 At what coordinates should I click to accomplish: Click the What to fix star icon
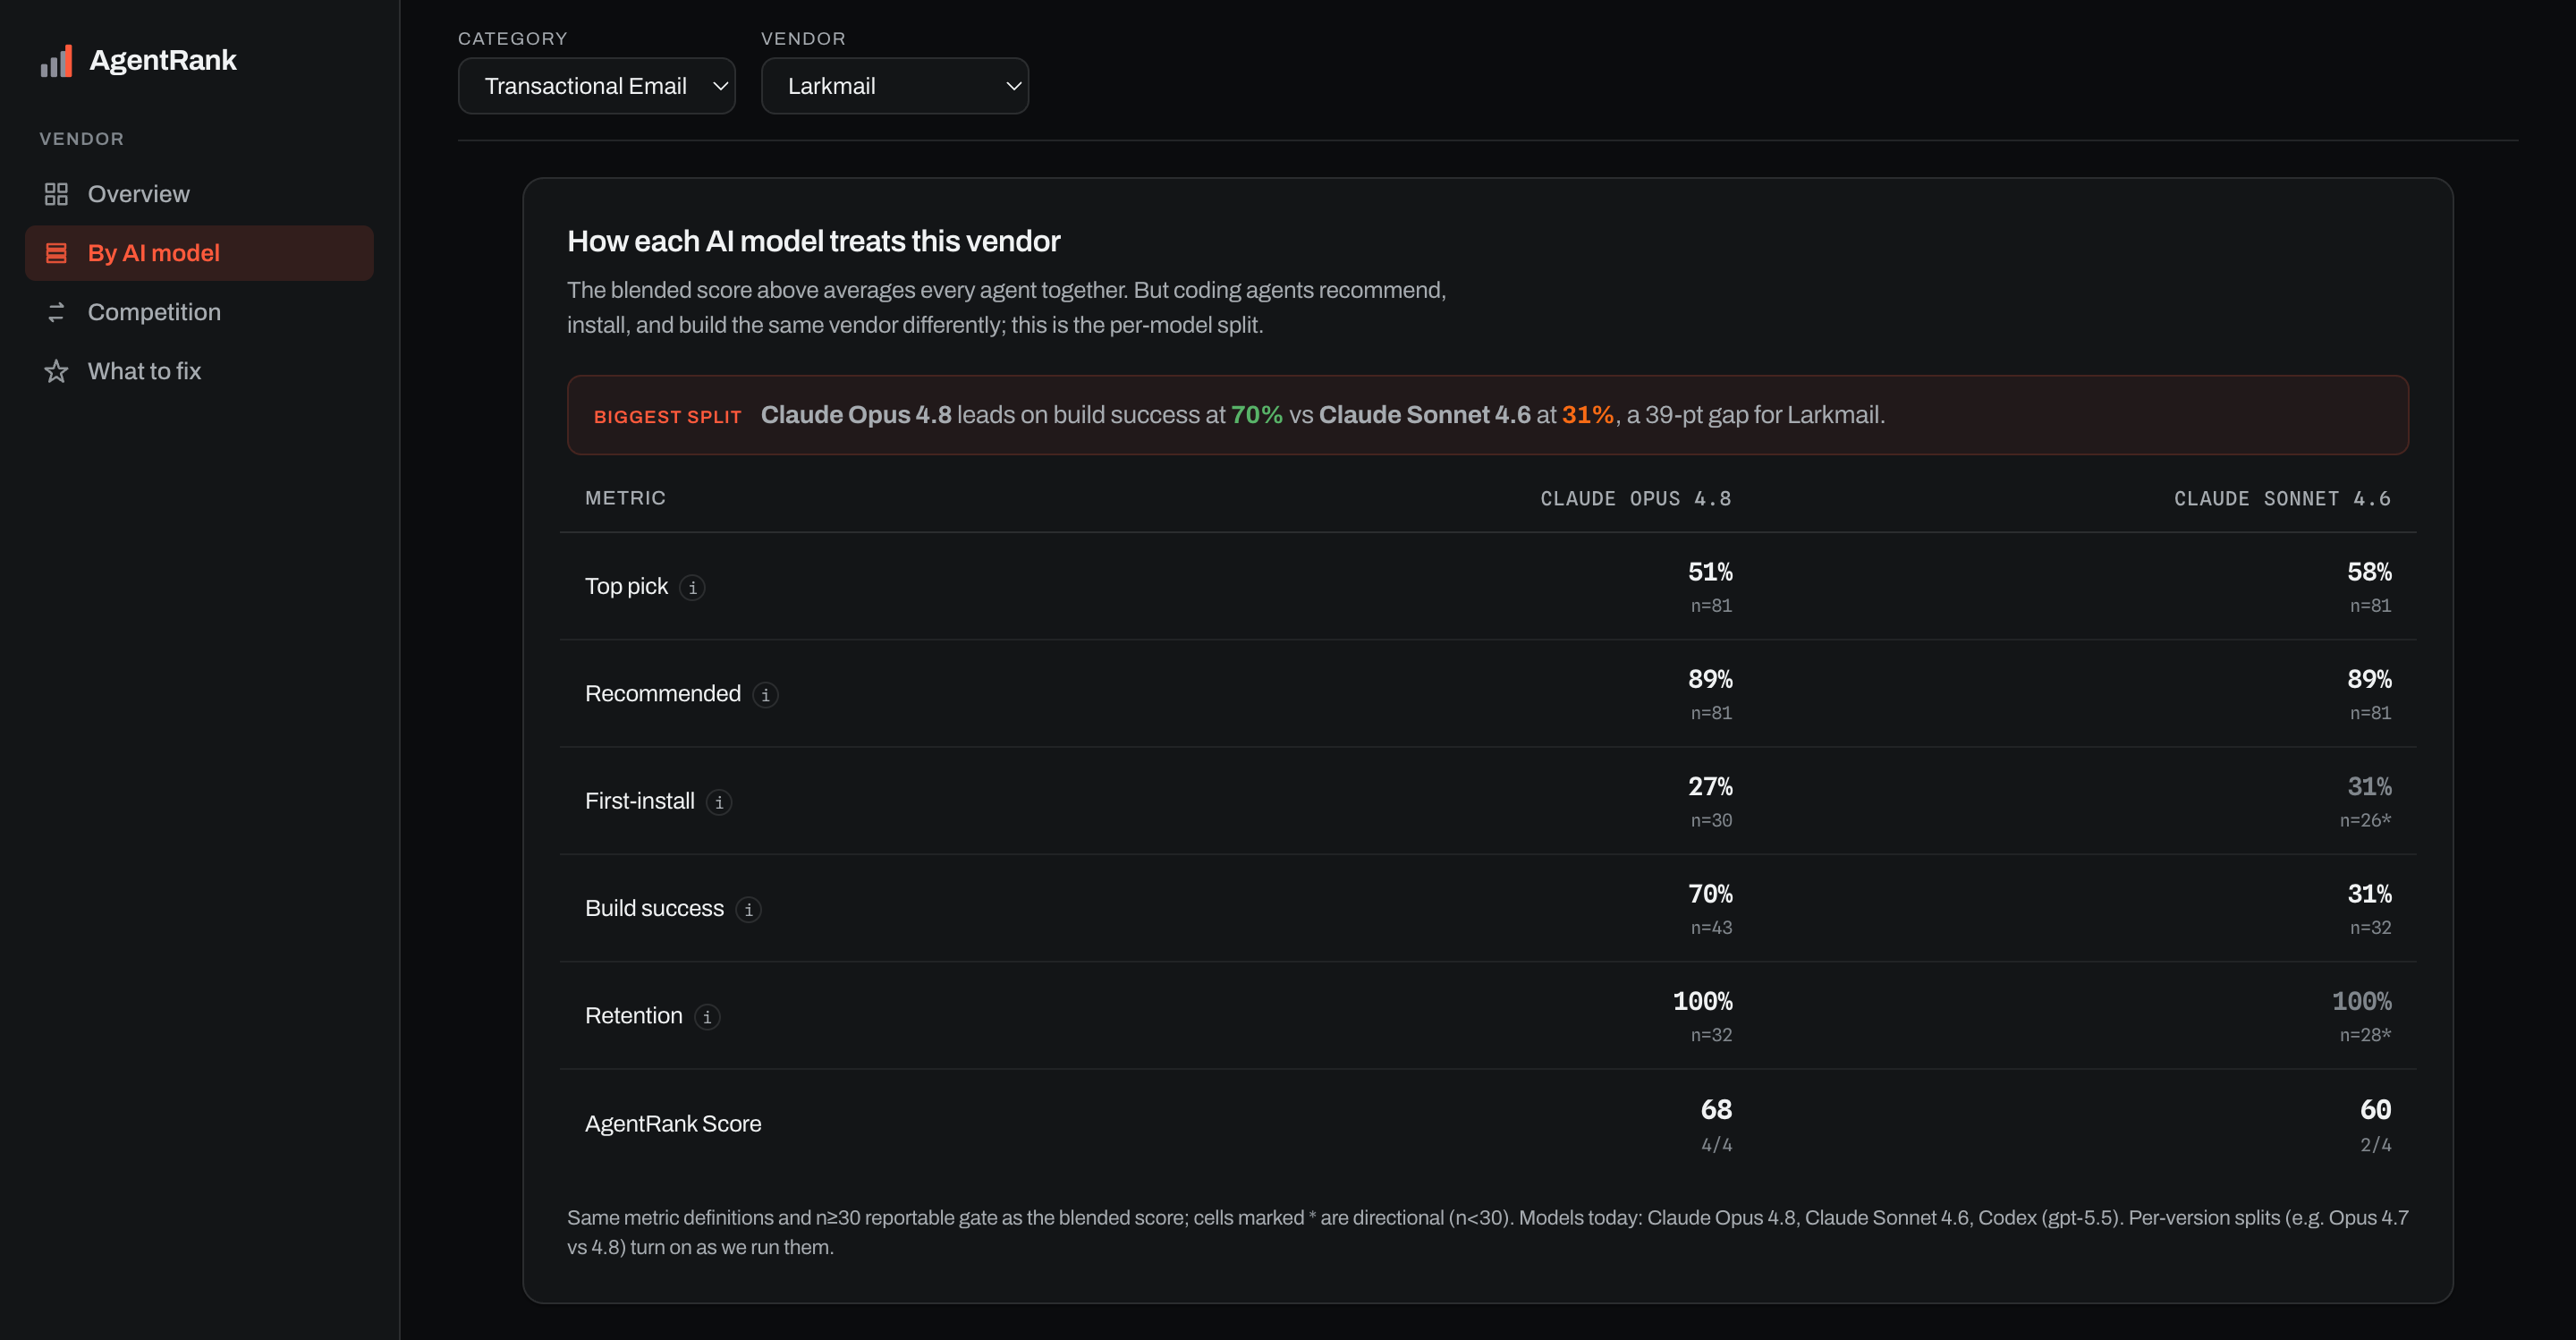click(x=56, y=371)
